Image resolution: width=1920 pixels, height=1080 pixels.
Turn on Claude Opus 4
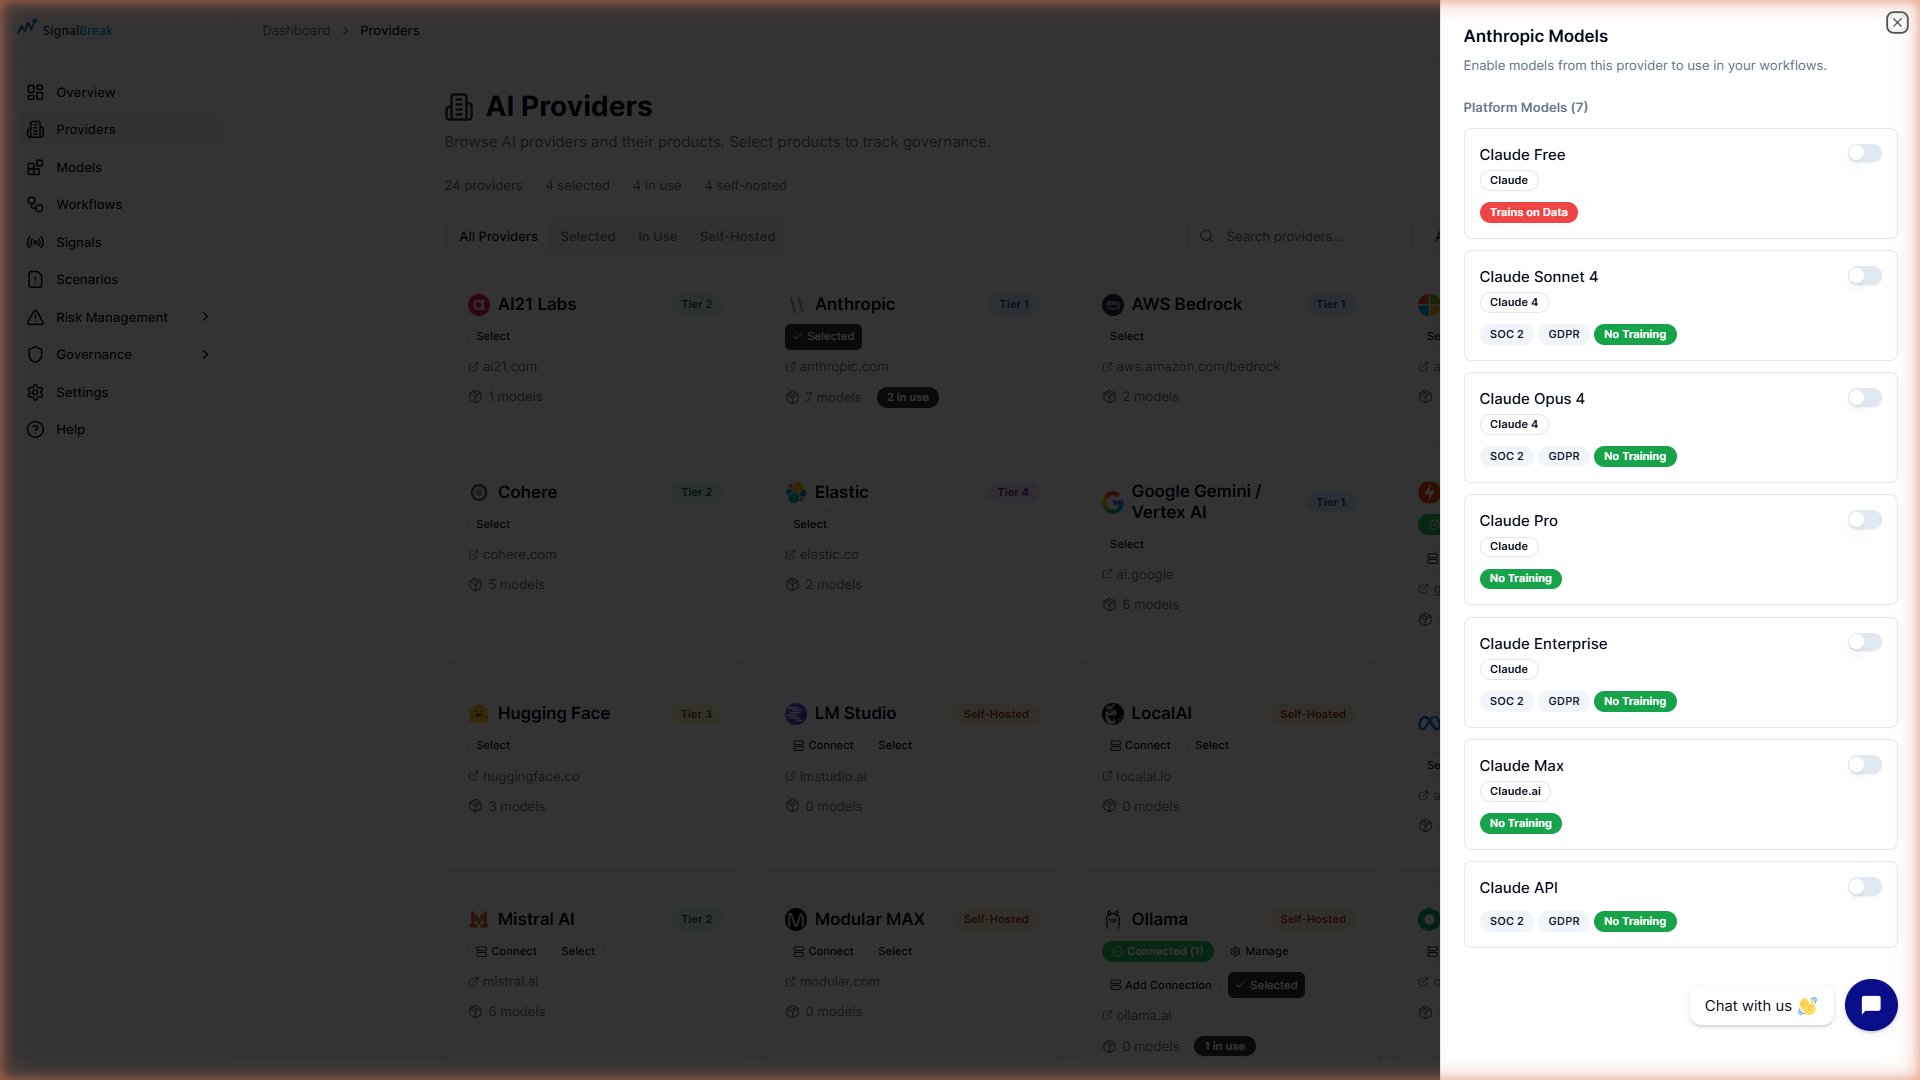coord(1864,398)
